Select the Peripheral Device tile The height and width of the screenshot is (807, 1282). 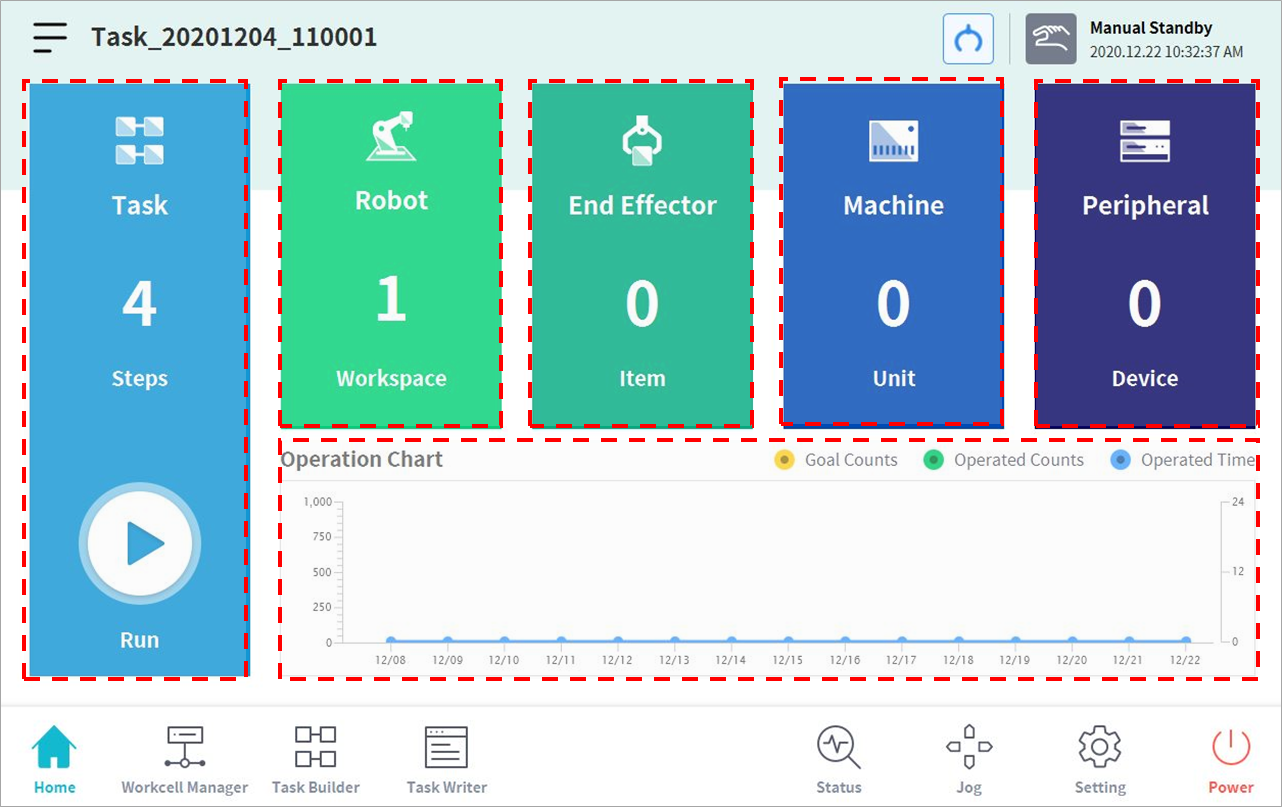pos(1145,254)
